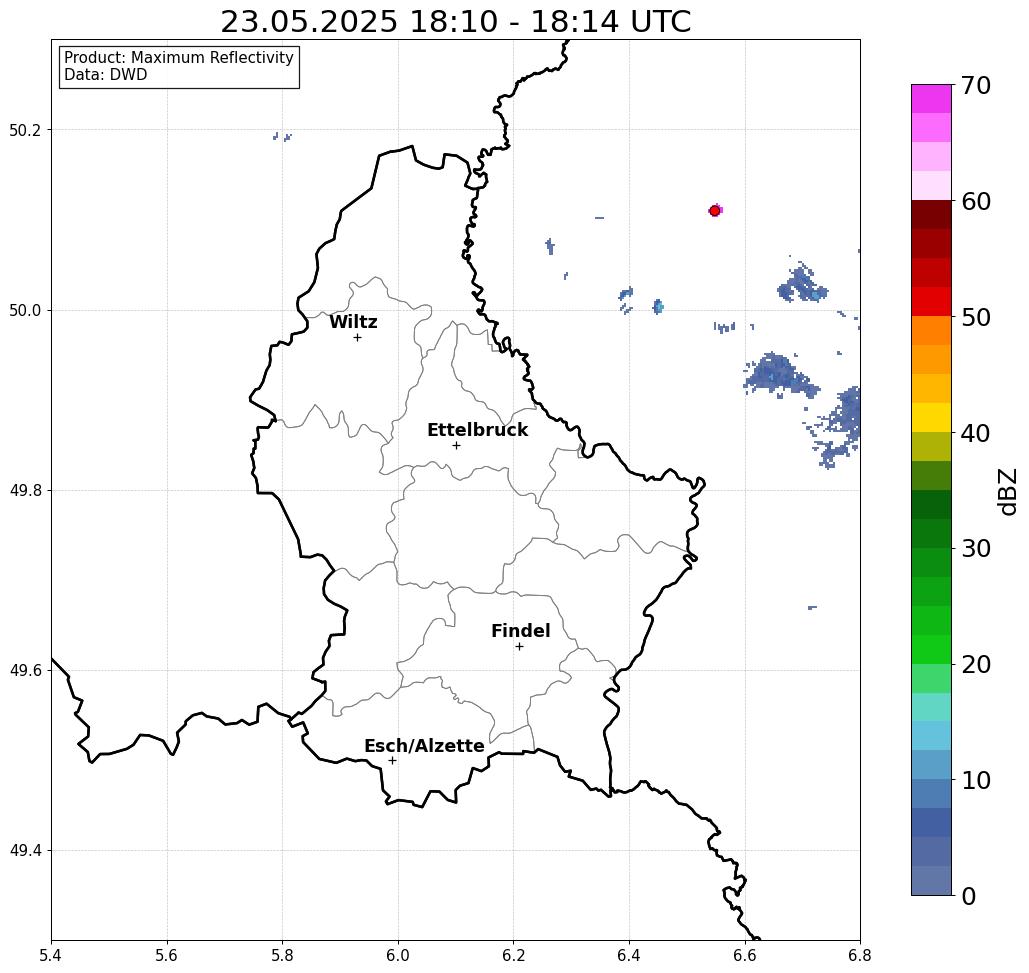Click the red high-reflectivity radar dot
1029x973 pixels.
click(715, 211)
